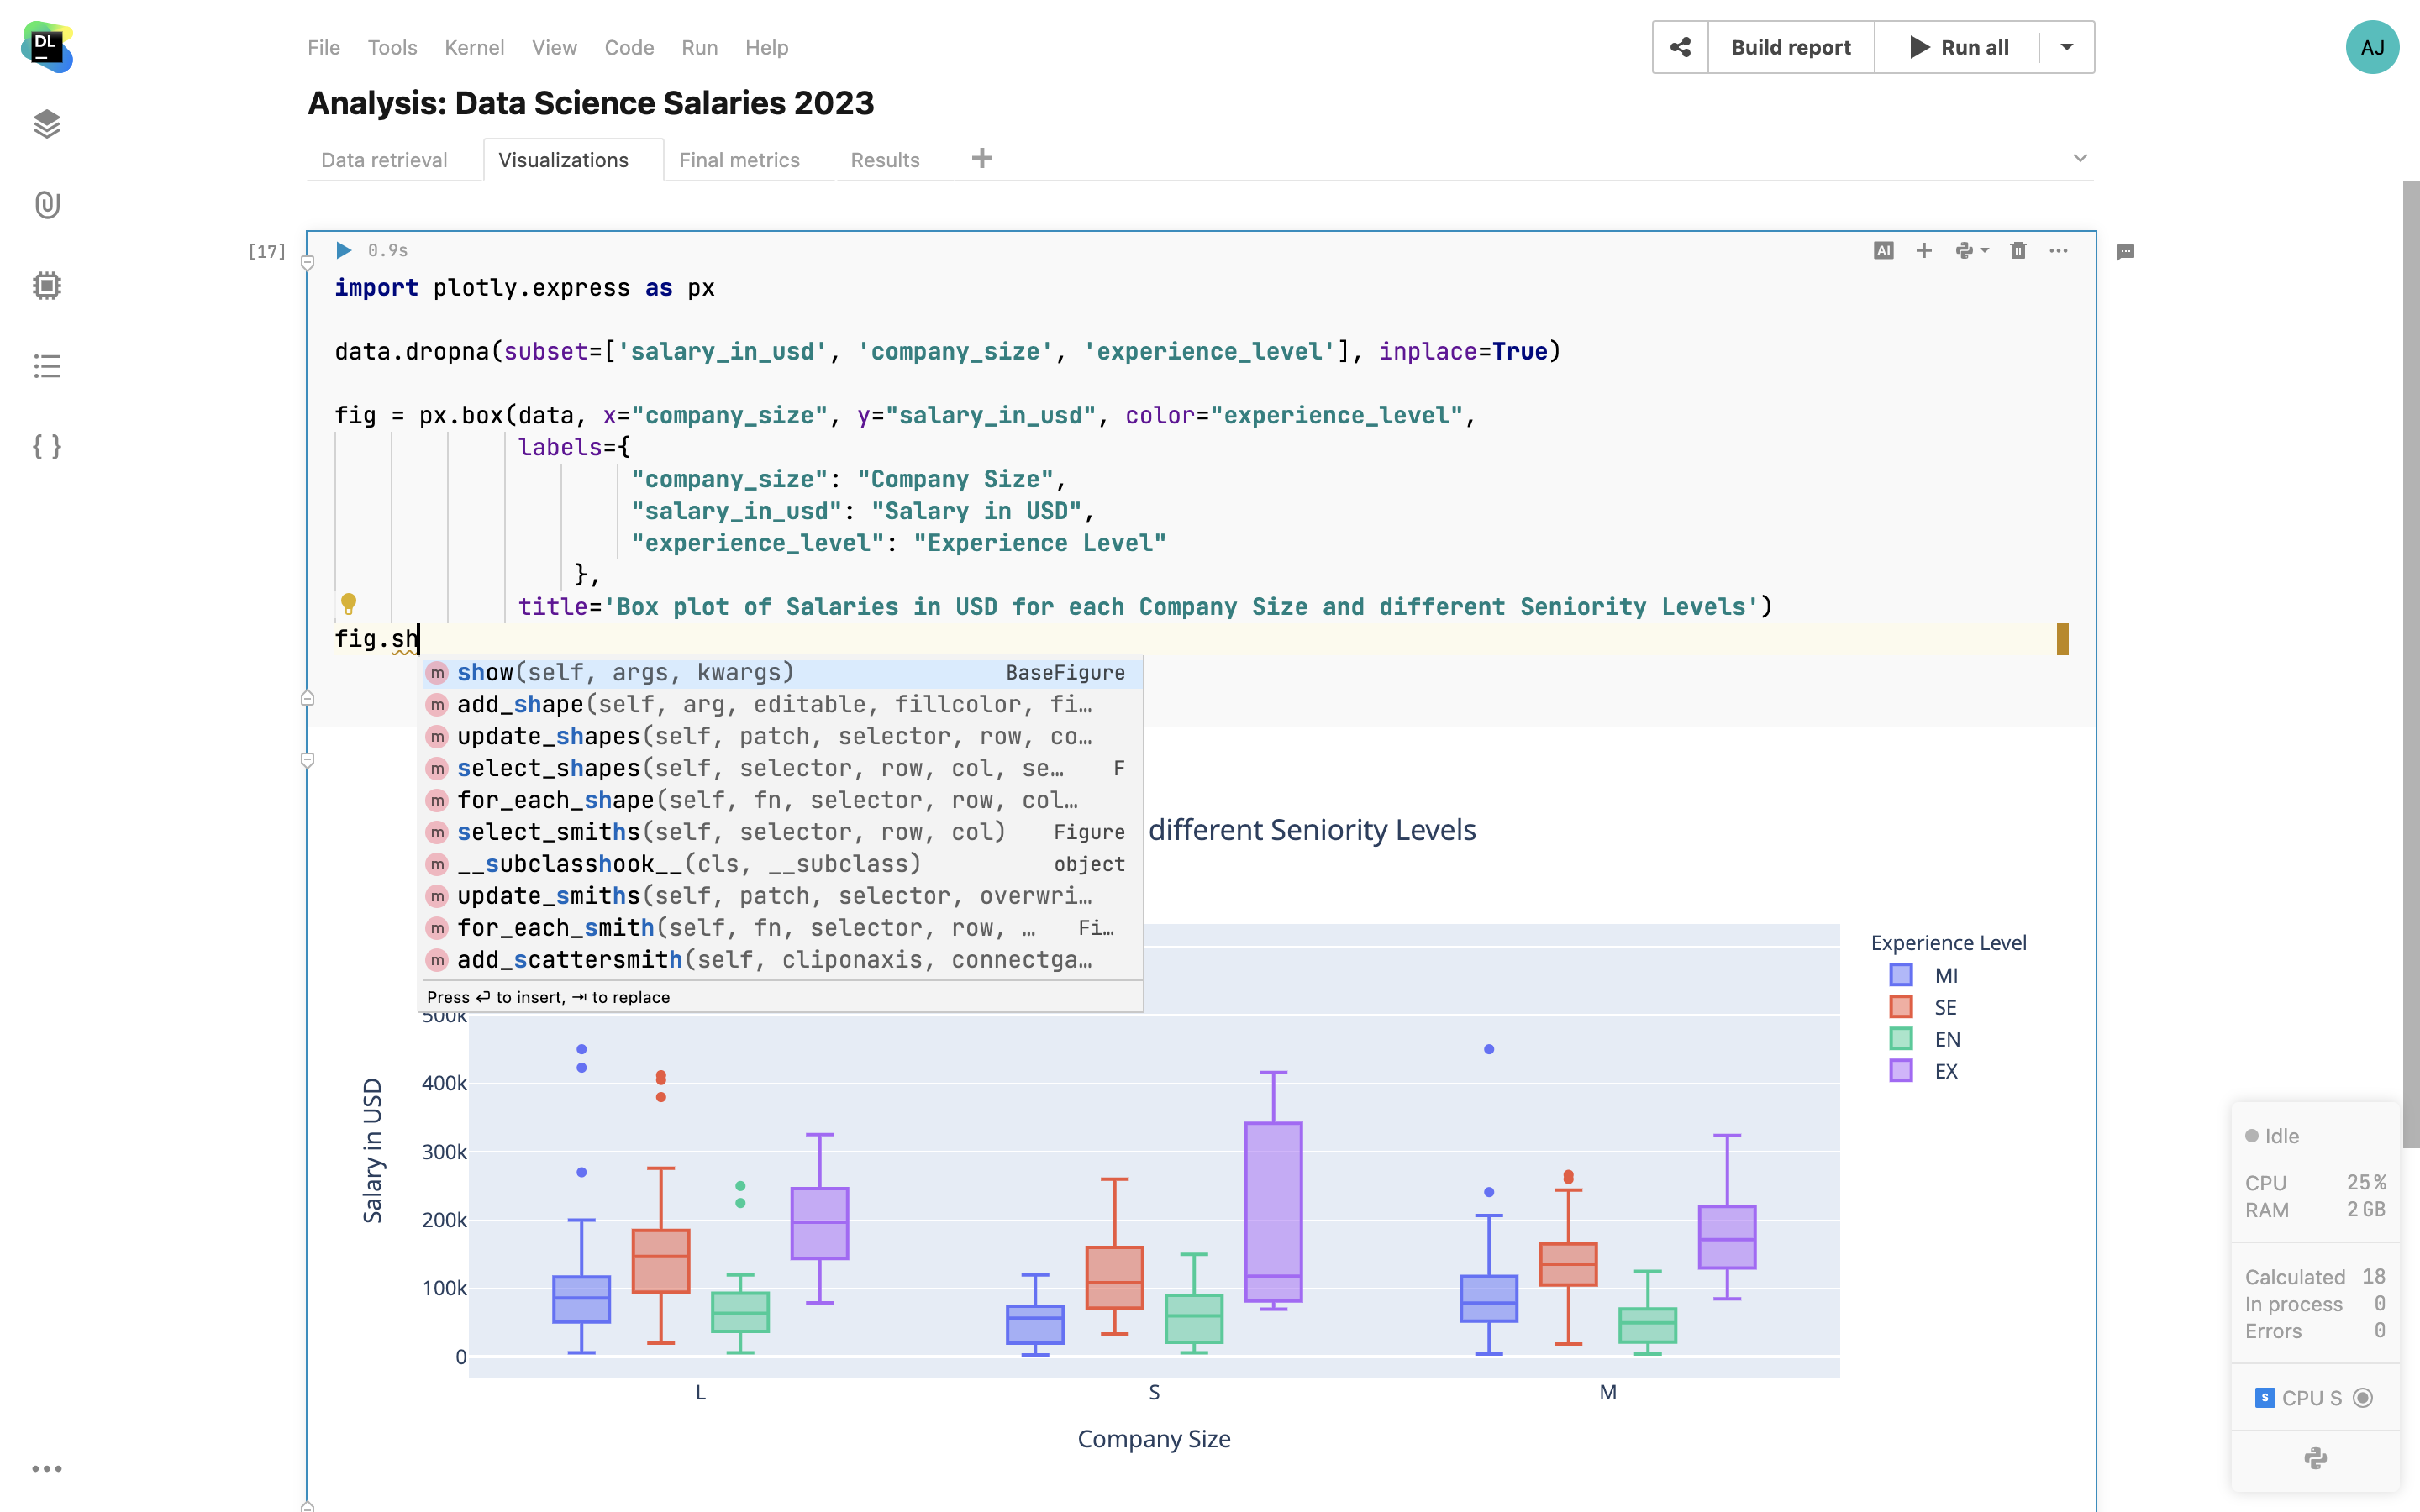Open the variables curly braces icon

tap(47, 446)
